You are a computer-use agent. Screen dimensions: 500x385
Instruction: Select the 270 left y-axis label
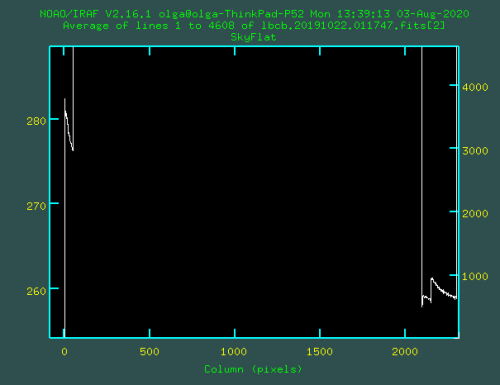click(36, 206)
